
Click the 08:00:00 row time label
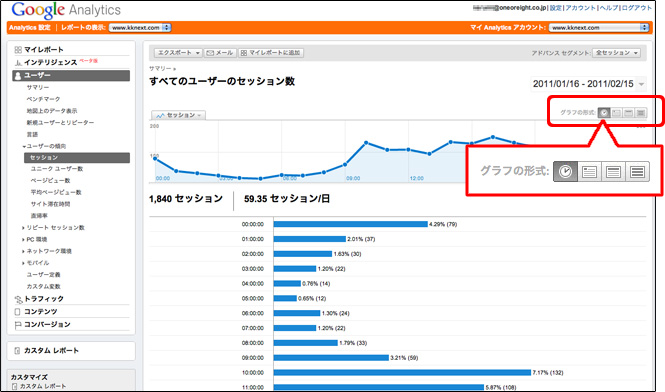coord(253,343)
